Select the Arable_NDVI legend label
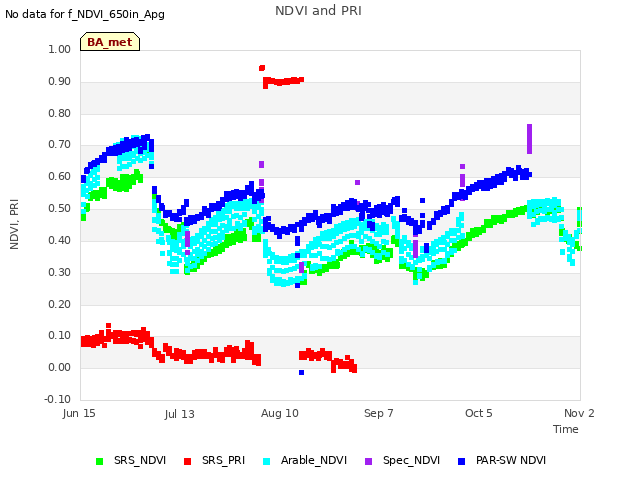Image resolution: width=640 pixels, height=480 pixels. 314,460
